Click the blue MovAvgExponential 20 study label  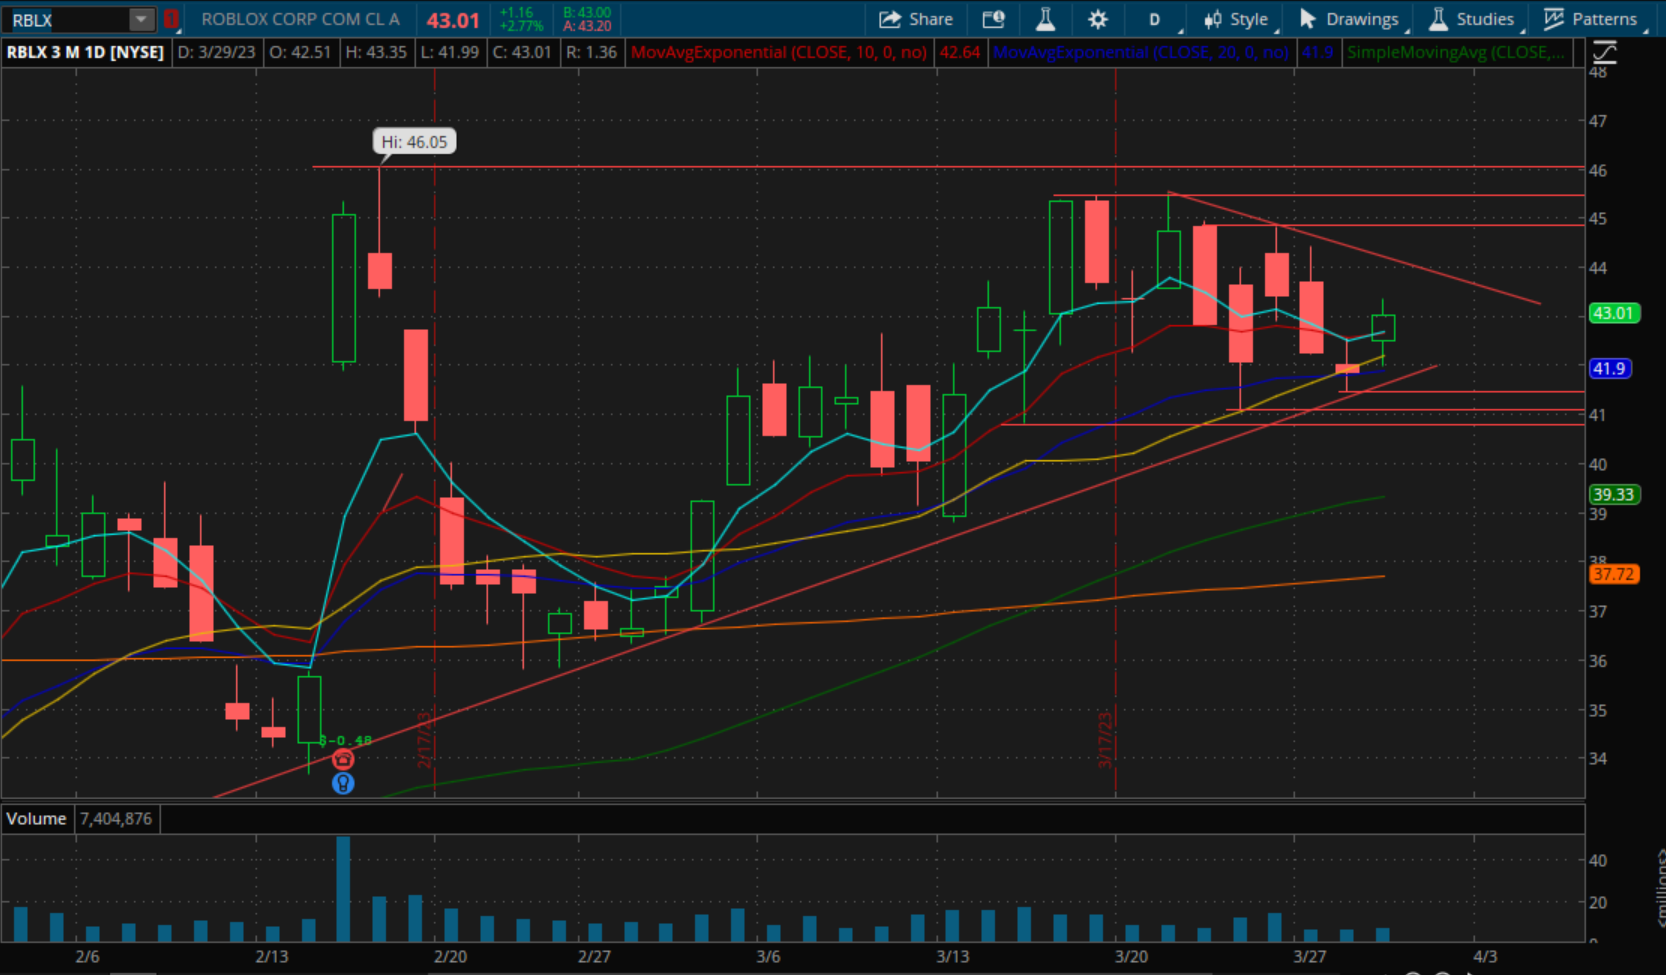pyautogui.click(x=1141, y=52)
